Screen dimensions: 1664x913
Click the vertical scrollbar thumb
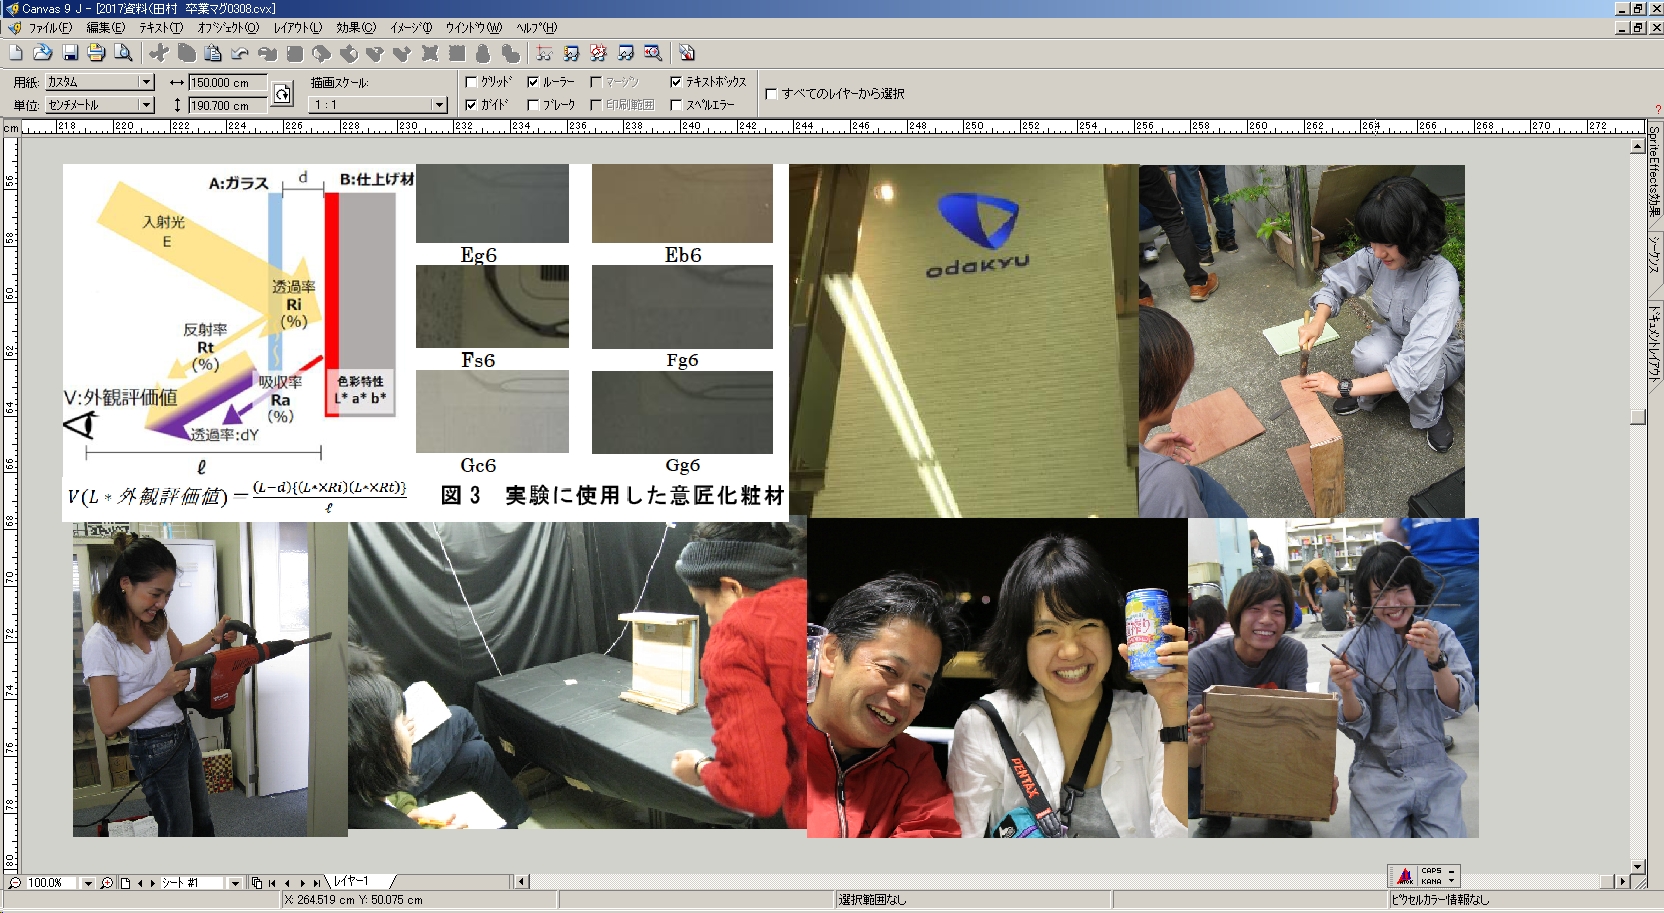pyautogui.click(x=1637, y=417)
